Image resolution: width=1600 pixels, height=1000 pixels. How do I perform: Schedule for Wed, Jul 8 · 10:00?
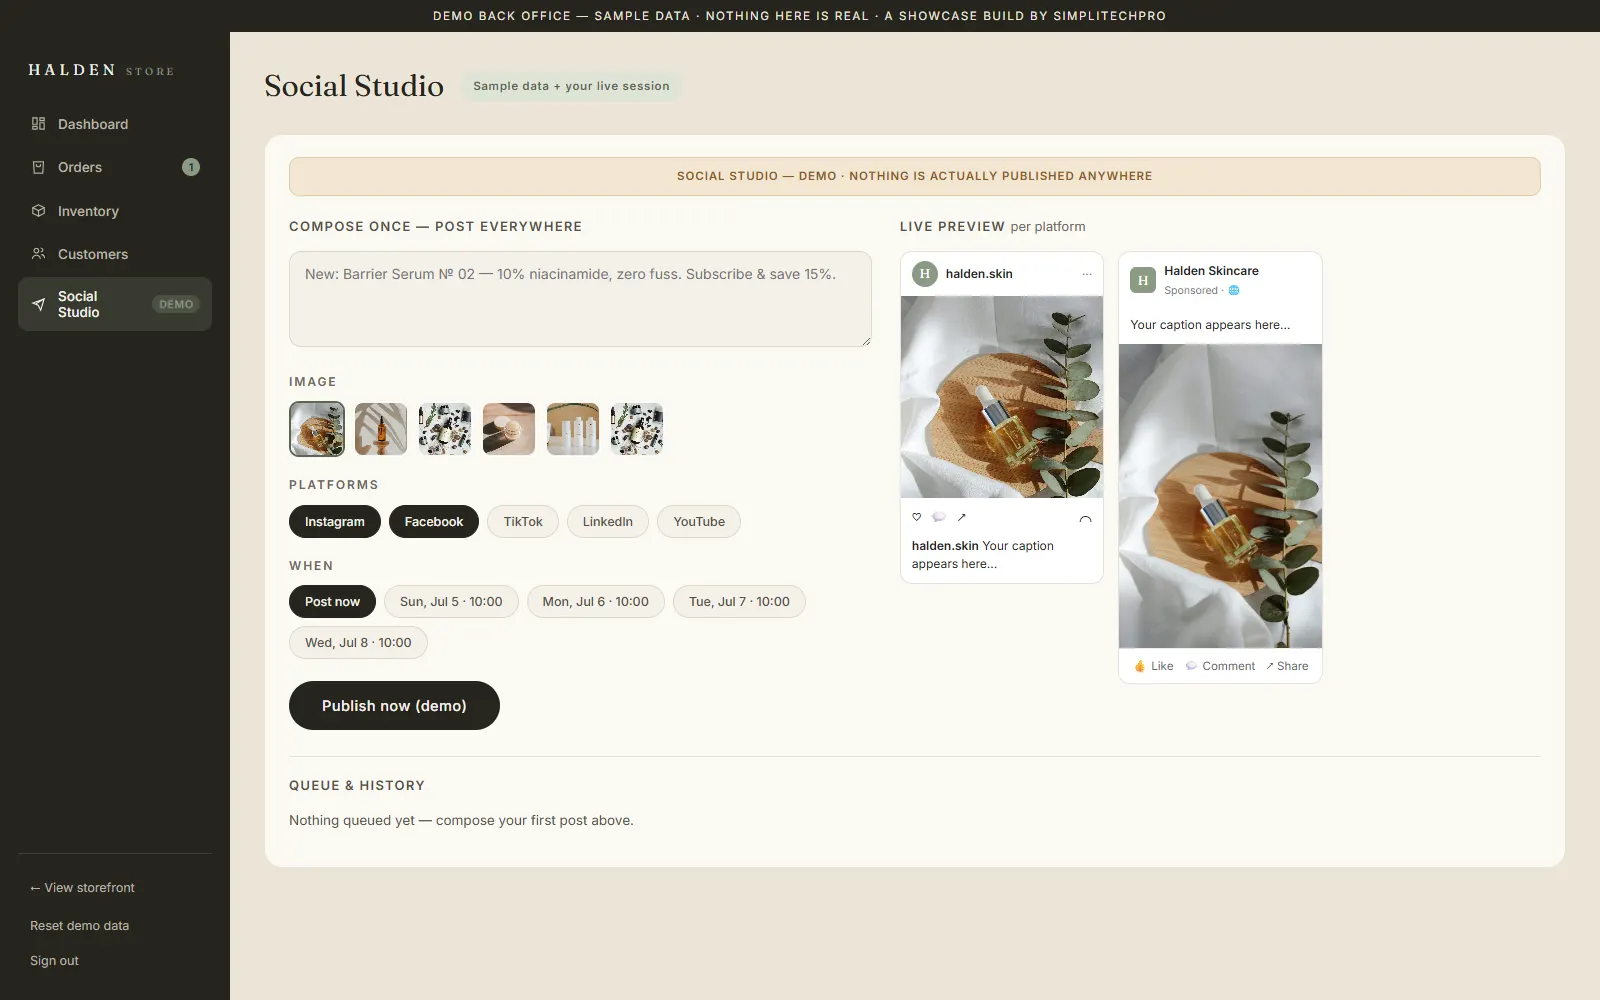pos(358,643)
